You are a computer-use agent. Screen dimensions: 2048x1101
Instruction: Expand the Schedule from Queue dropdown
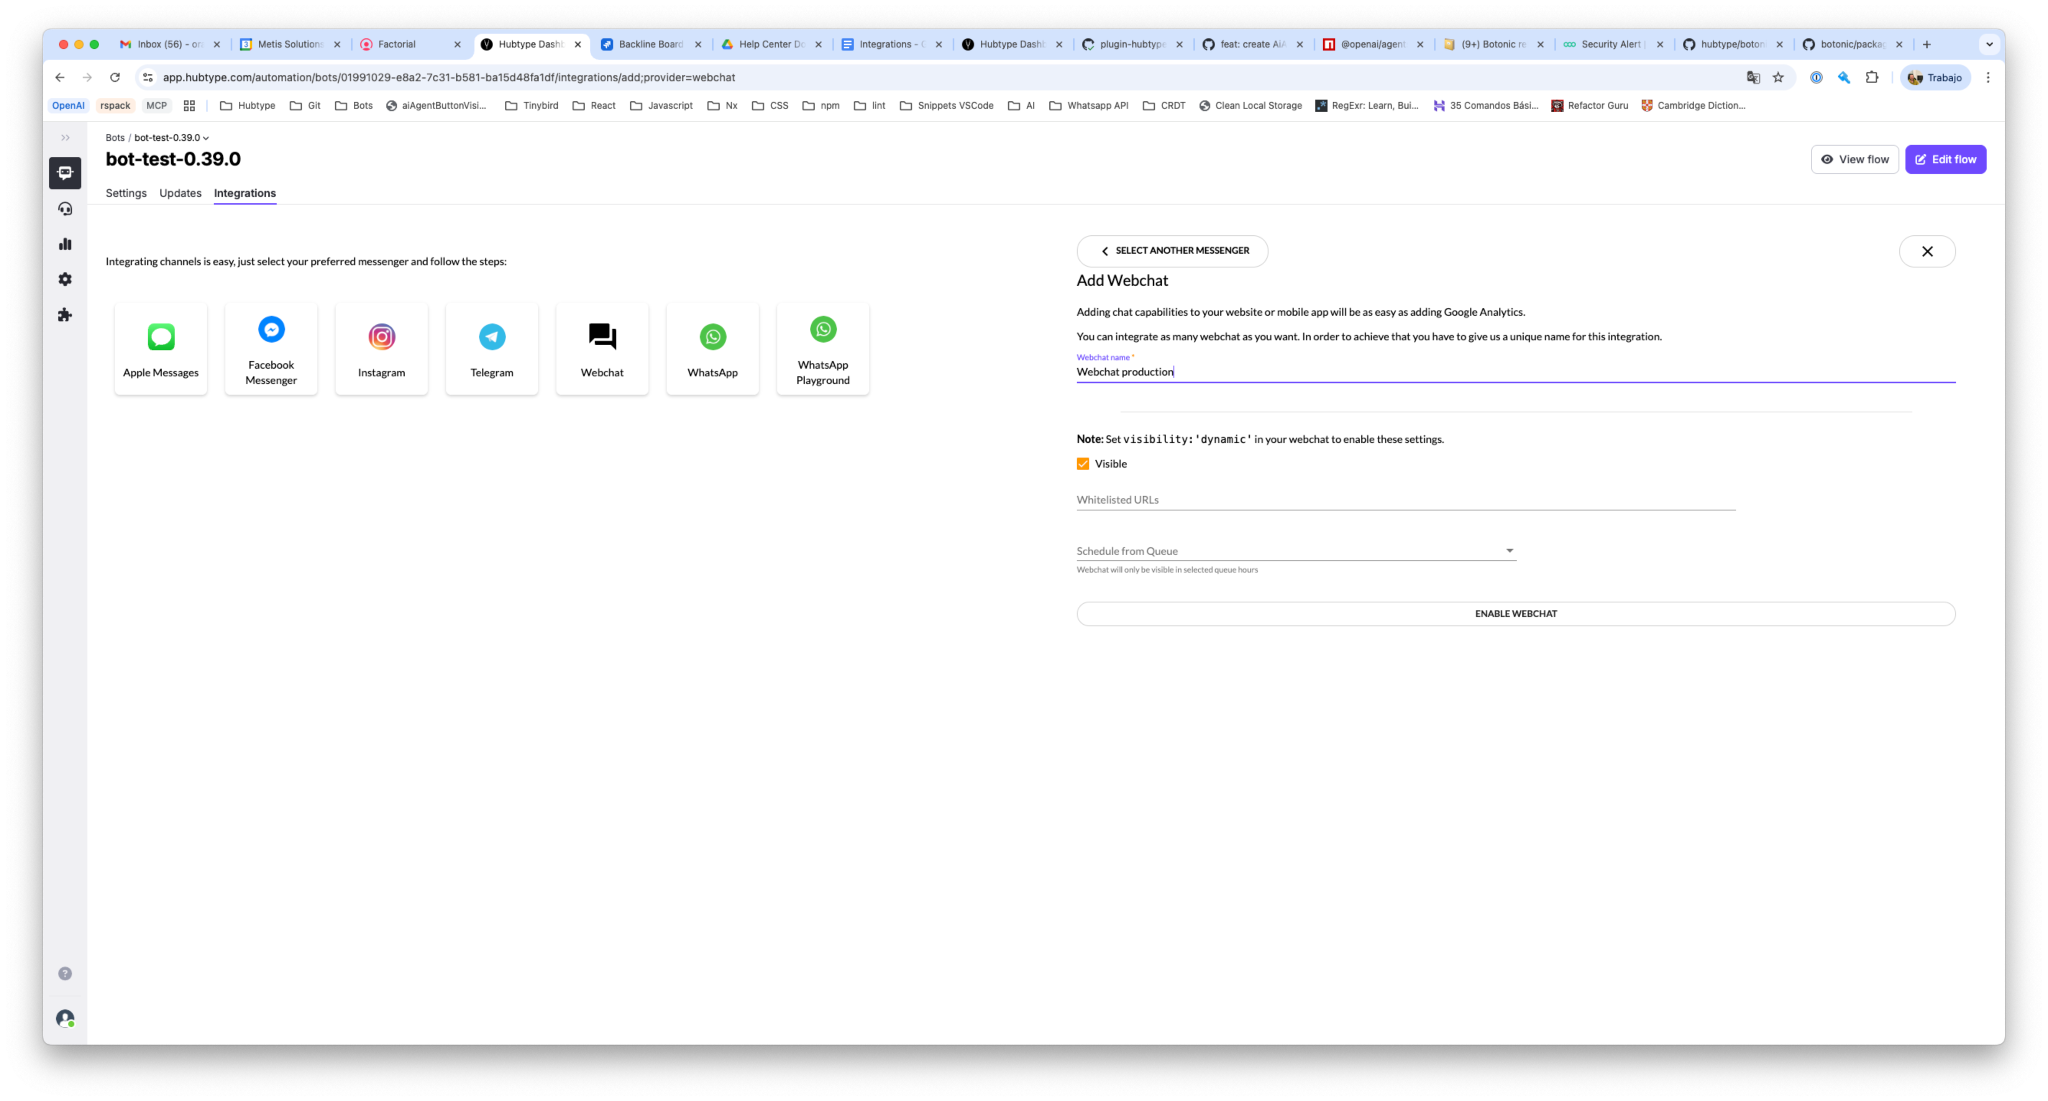point(1296,551)
